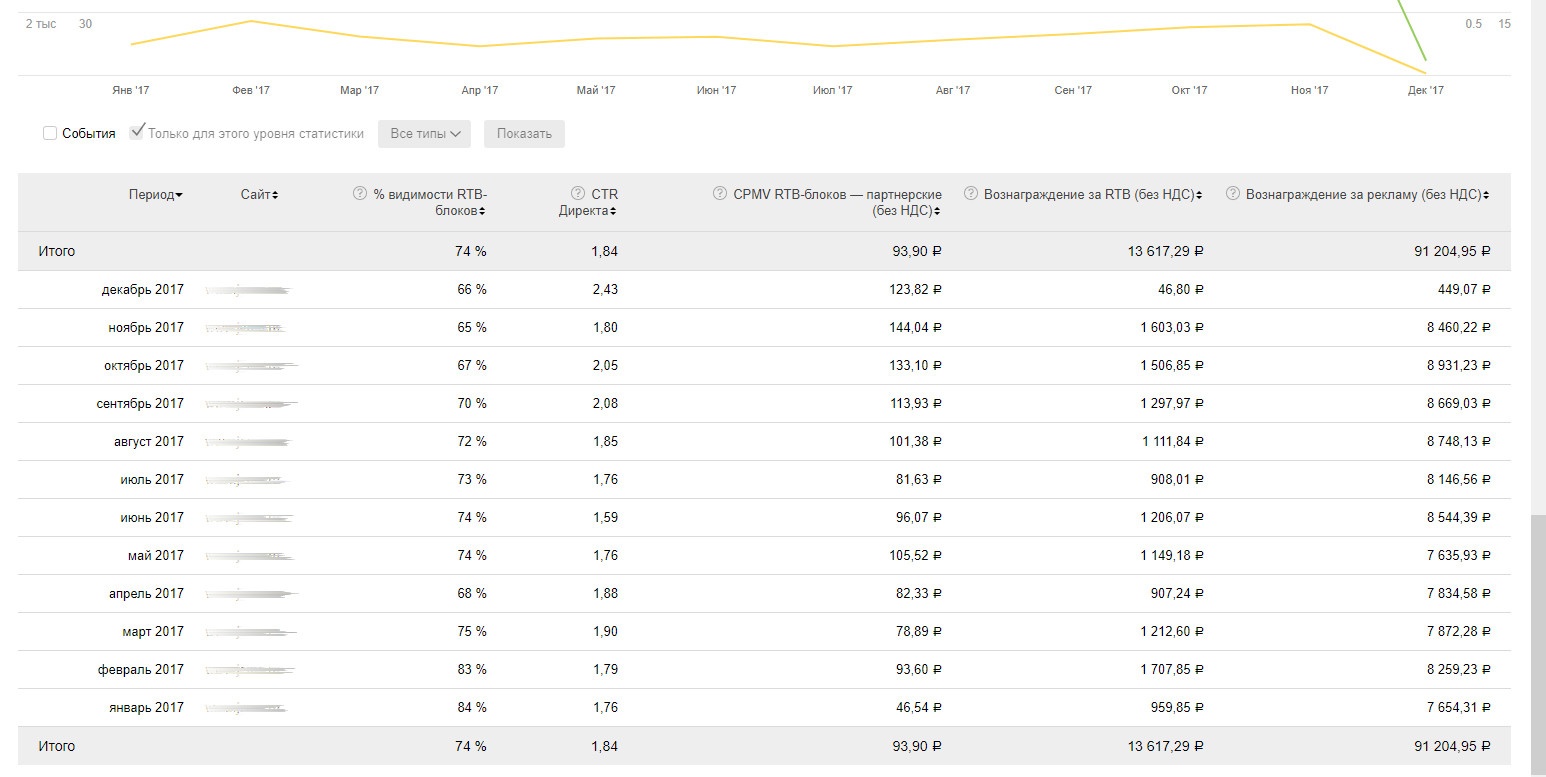Click help icon for Вознаграждение за рекламу
The image size is (1546, 777).
[x=1233, y=194]
